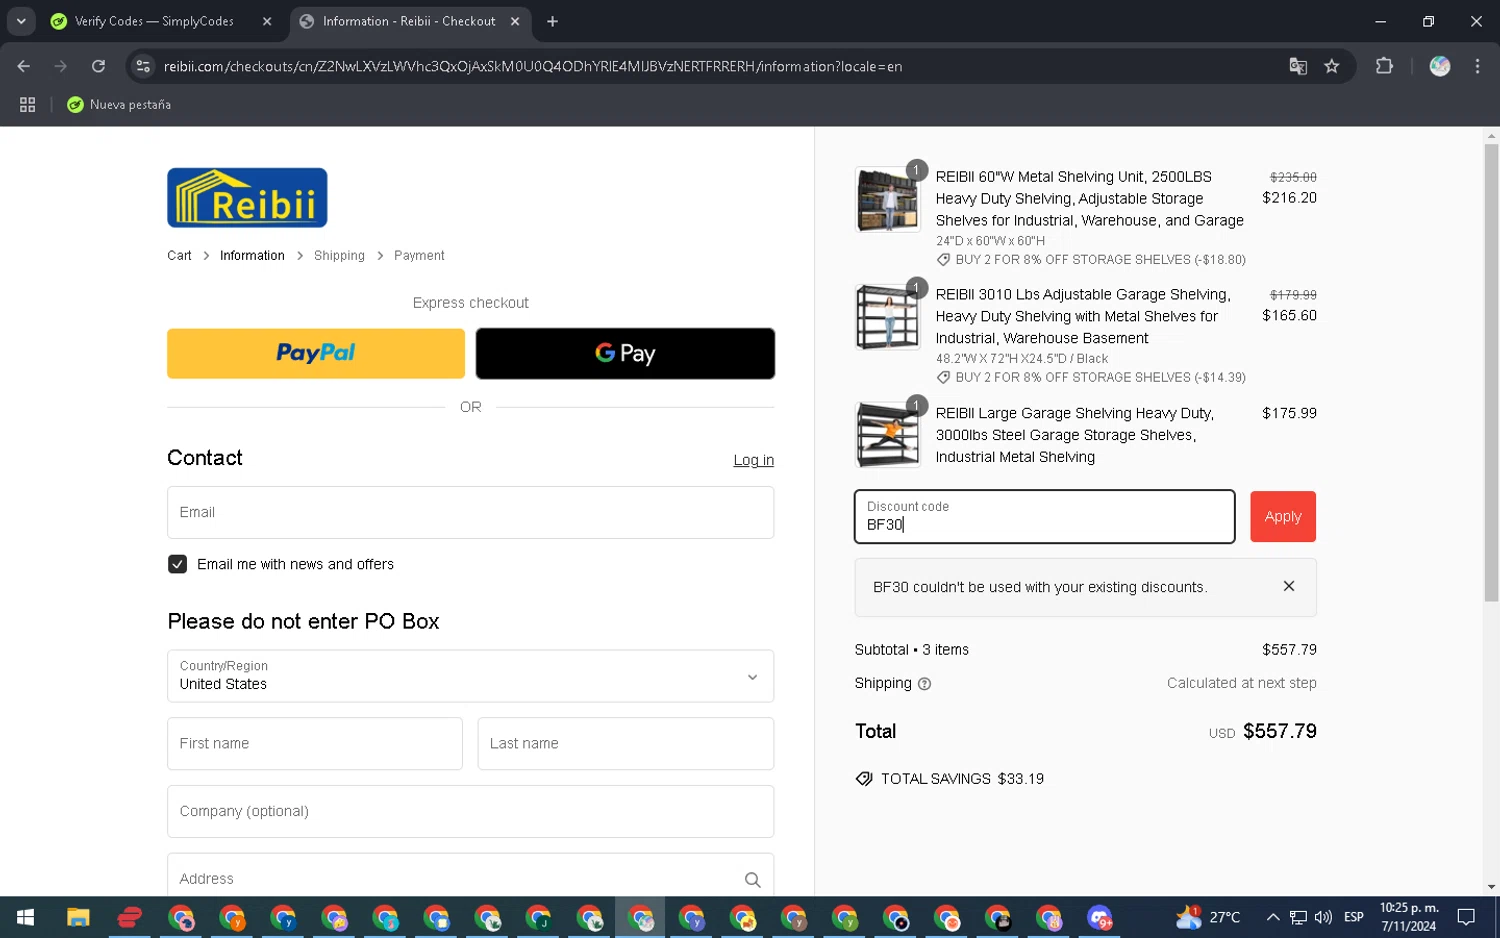Viewport: 1500px width, 938px height.
Task: Open the Nueva pestaña bookmark
Action: (x=119, y=104)
